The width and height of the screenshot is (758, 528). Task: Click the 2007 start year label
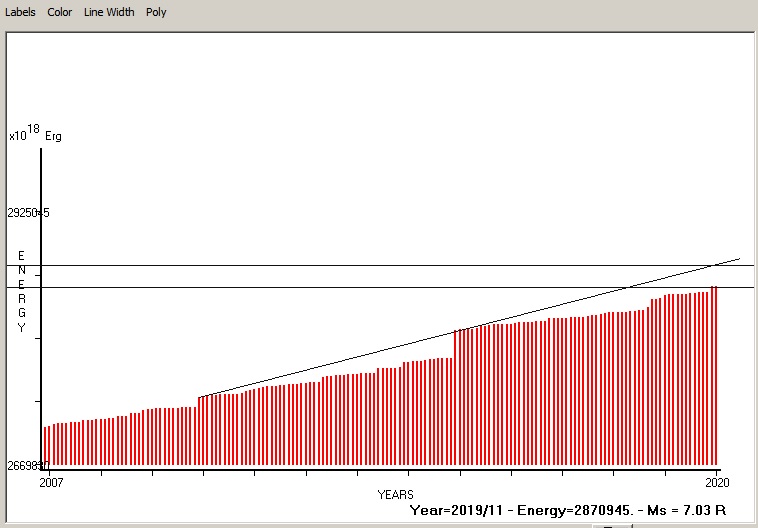50,483
